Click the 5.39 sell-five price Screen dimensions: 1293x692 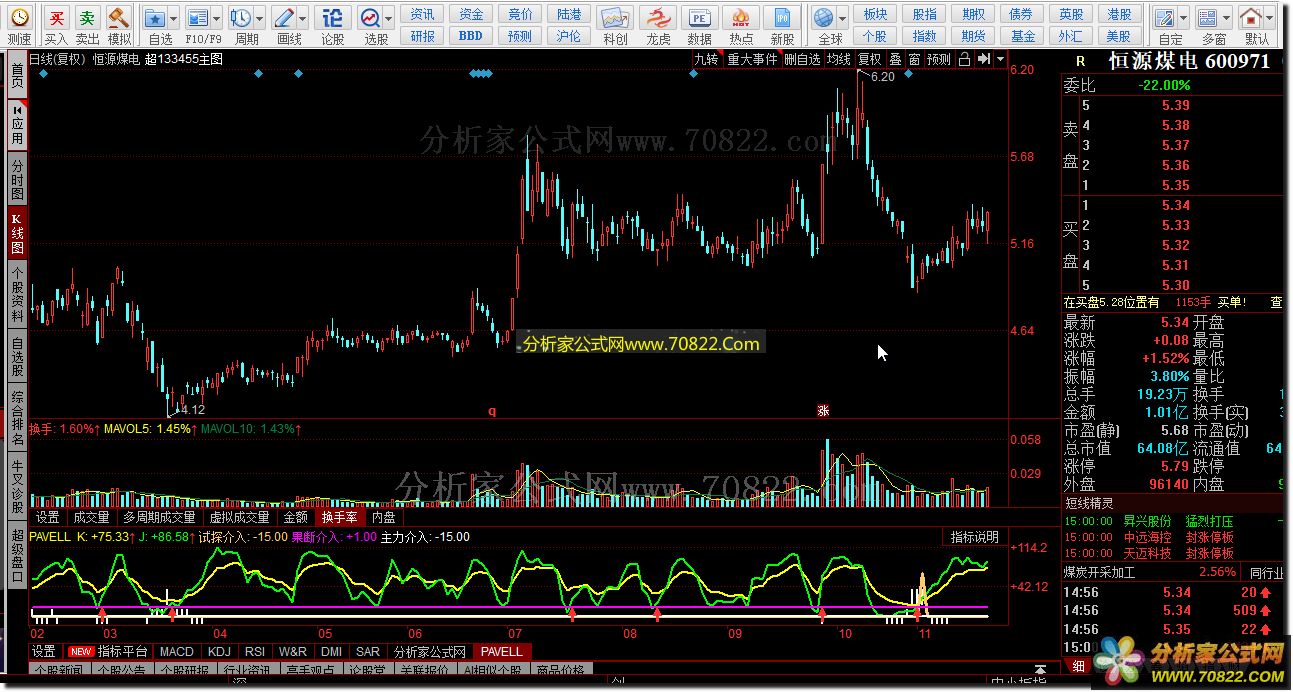click(1175, 105)
